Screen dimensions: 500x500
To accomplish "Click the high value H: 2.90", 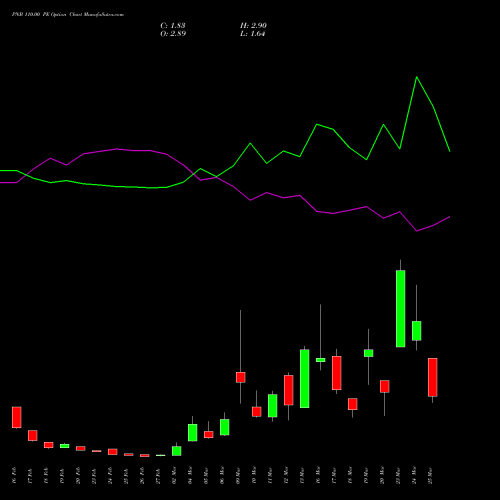I will click(253, 25).
